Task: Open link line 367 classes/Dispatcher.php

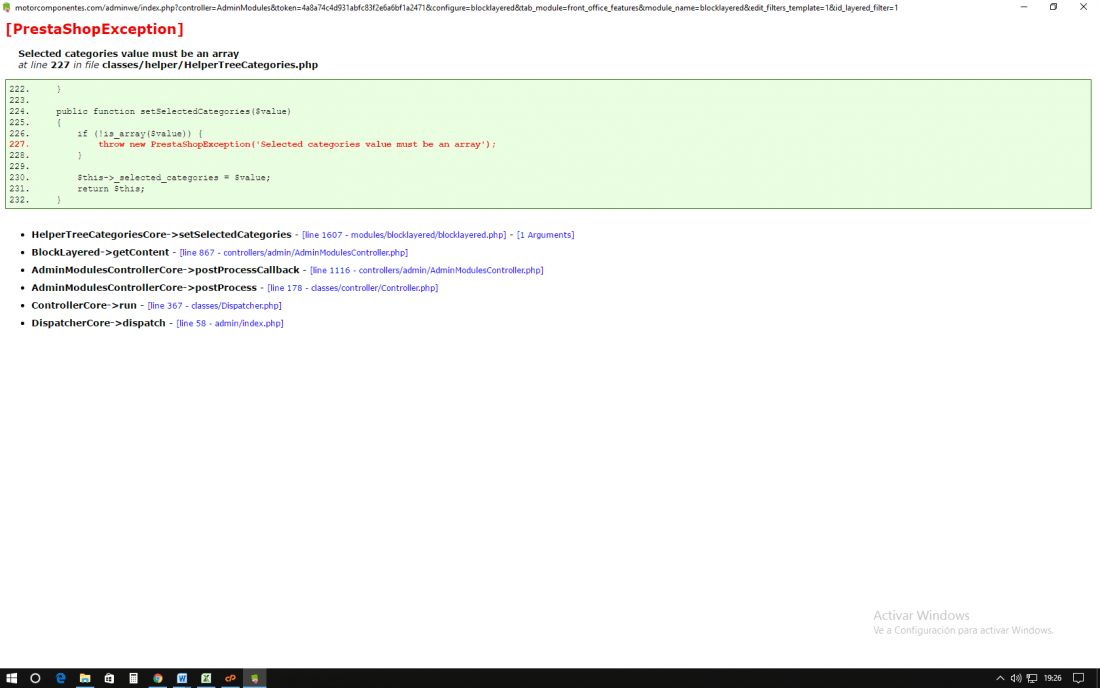Action: pyautogui.click(x=214, y=306)
